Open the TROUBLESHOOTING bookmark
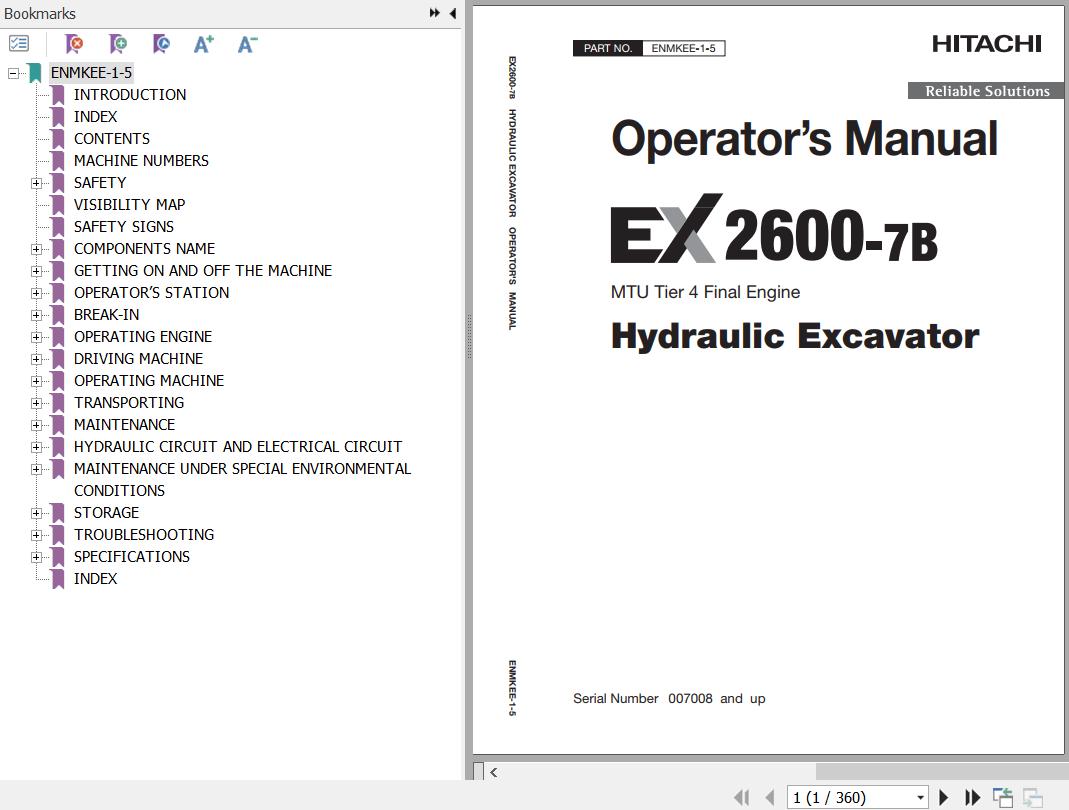 144,535
